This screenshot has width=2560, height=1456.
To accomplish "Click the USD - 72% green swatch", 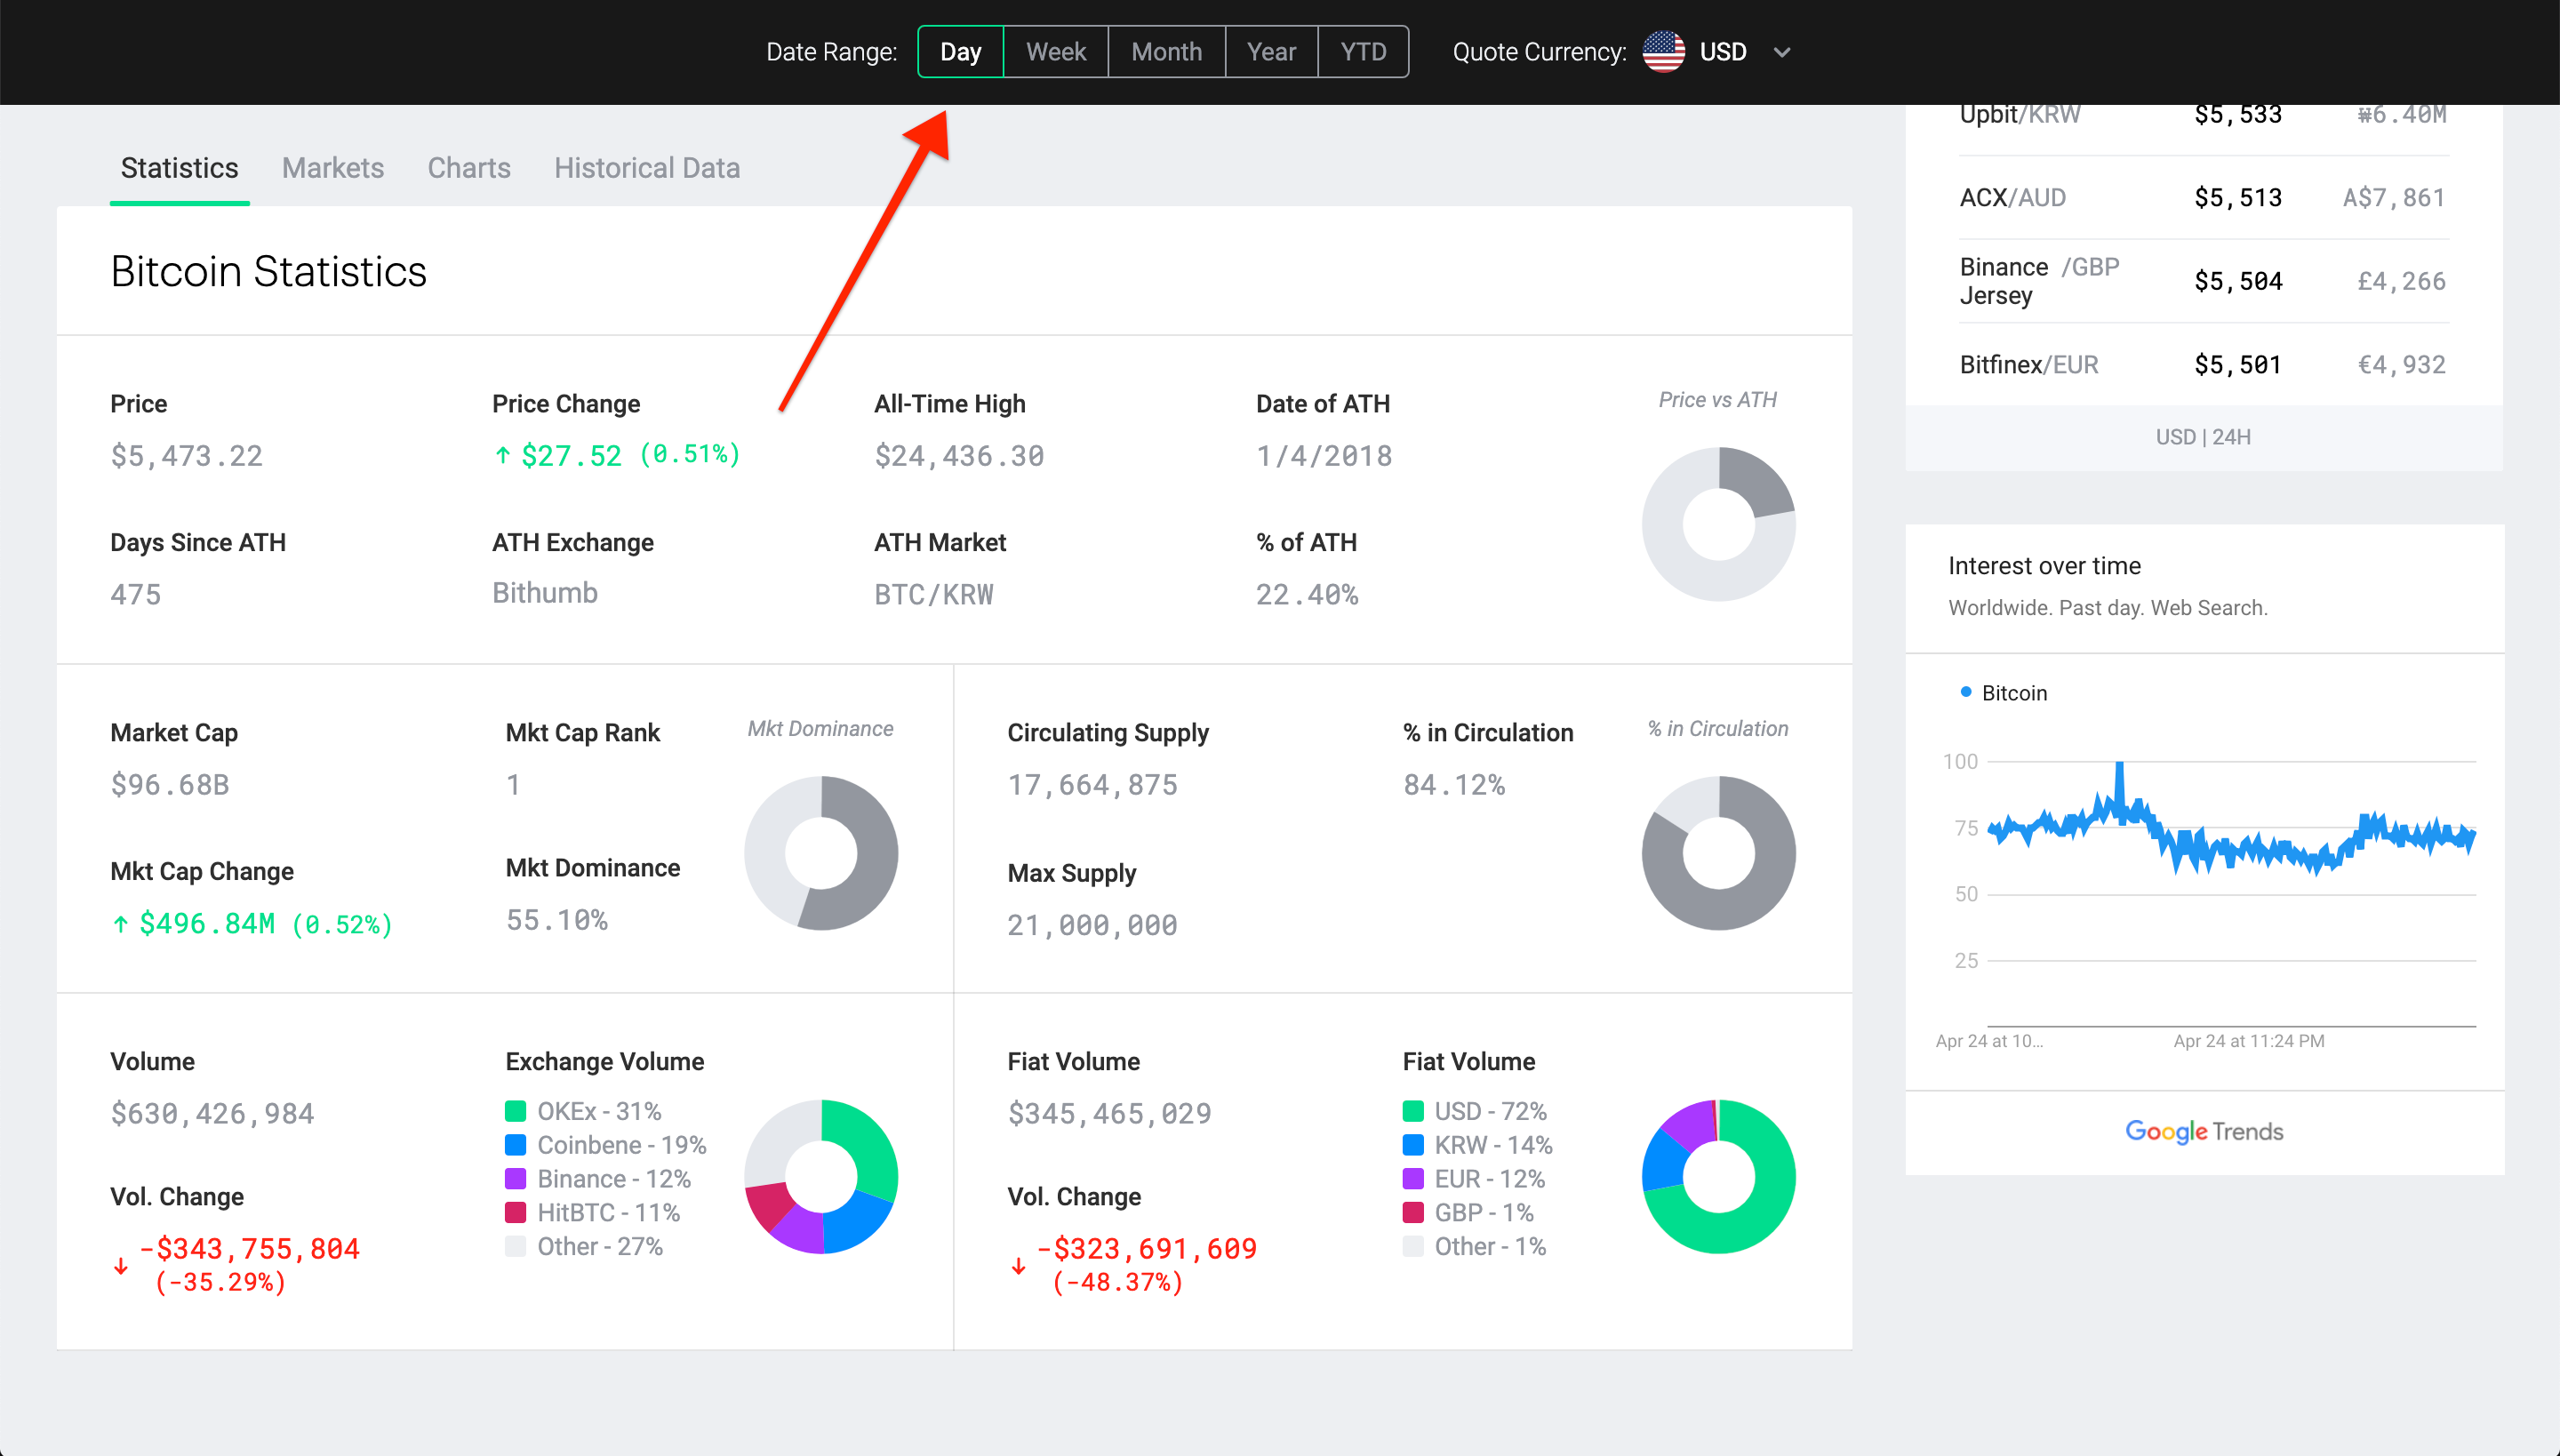I will click(x=1413, y=1111).
